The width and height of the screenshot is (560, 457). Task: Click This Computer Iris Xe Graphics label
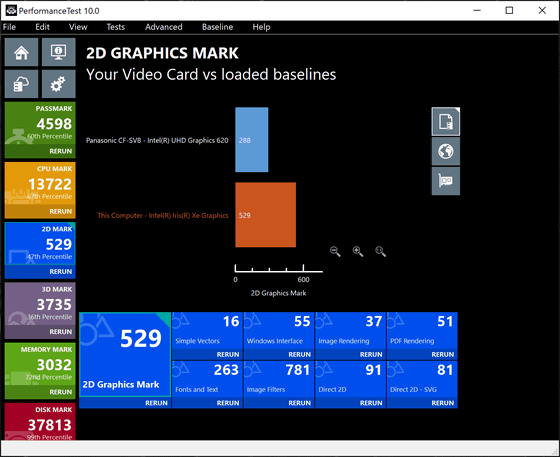(163, 215)
